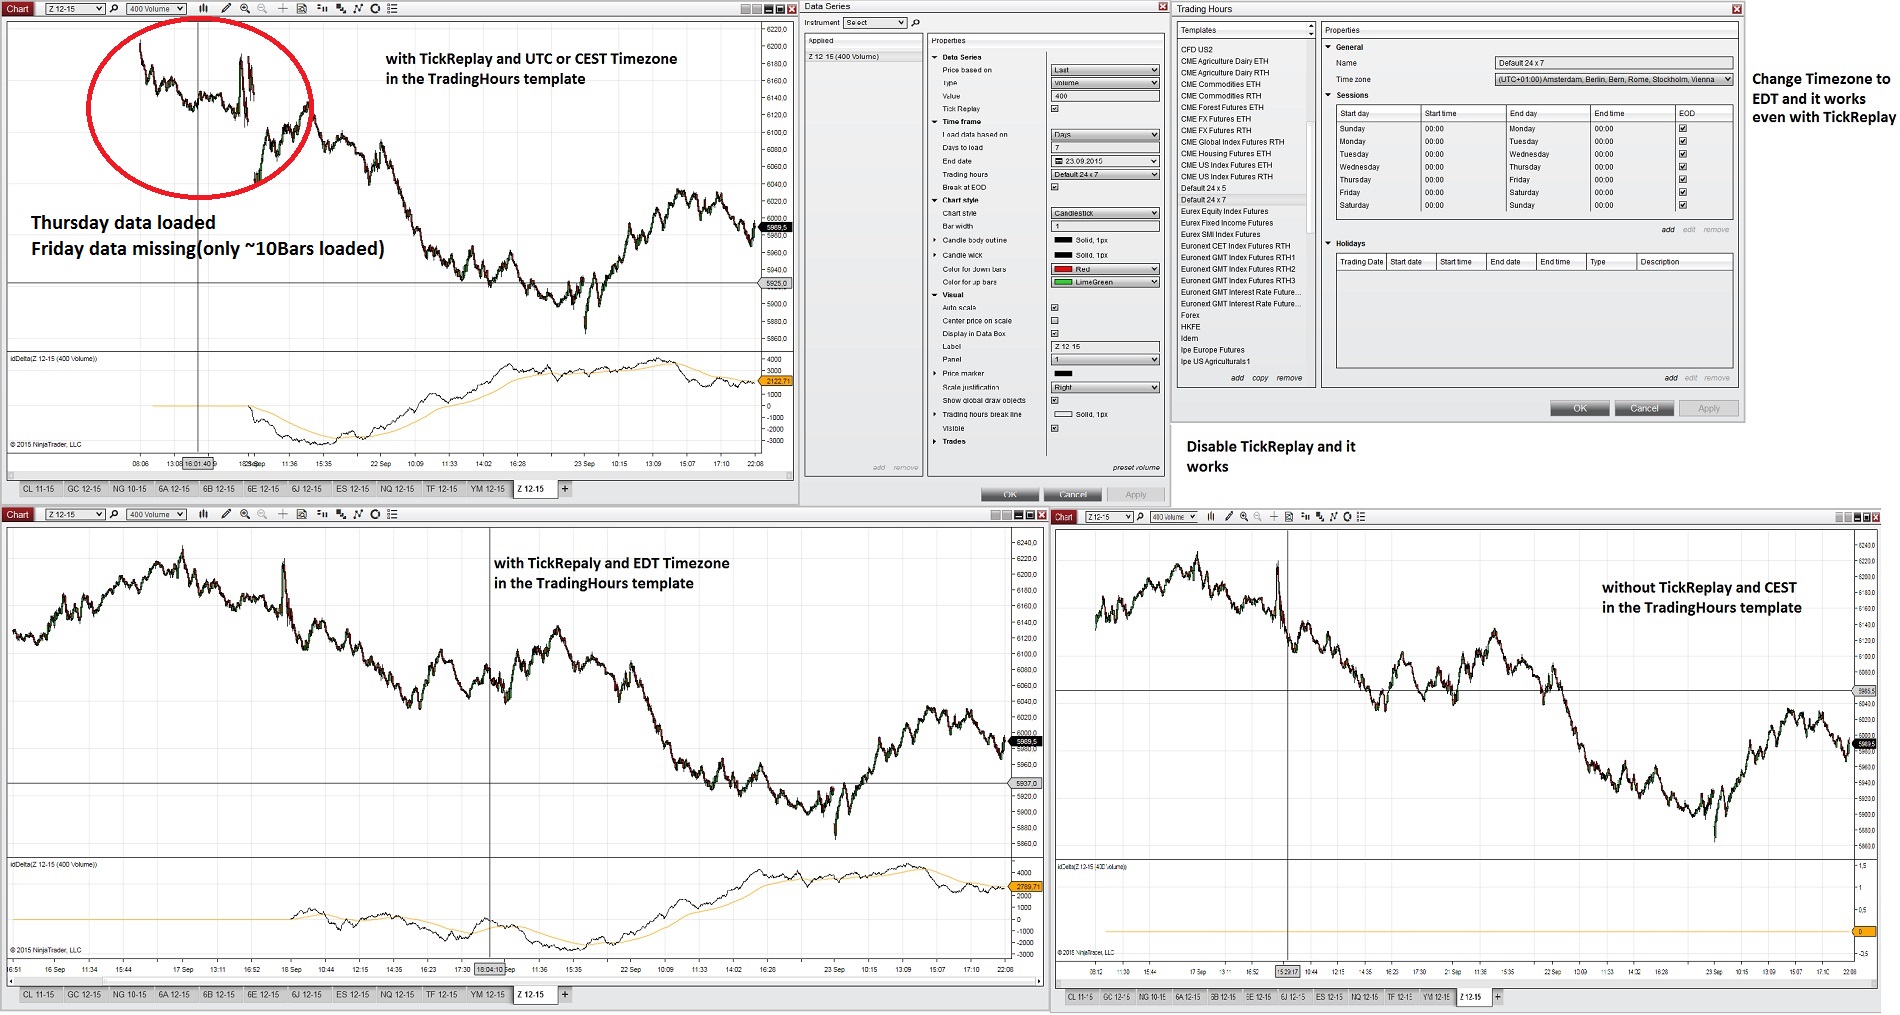1900x1015 pixels.
Task: Show the Data Box in top chart
Action: (301, 9)
